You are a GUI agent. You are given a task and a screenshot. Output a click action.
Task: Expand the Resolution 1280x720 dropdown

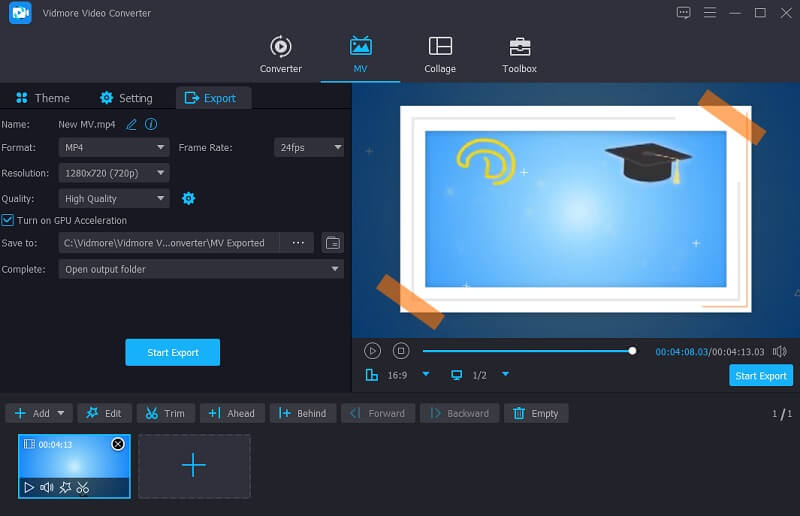(x=114, y=173)
